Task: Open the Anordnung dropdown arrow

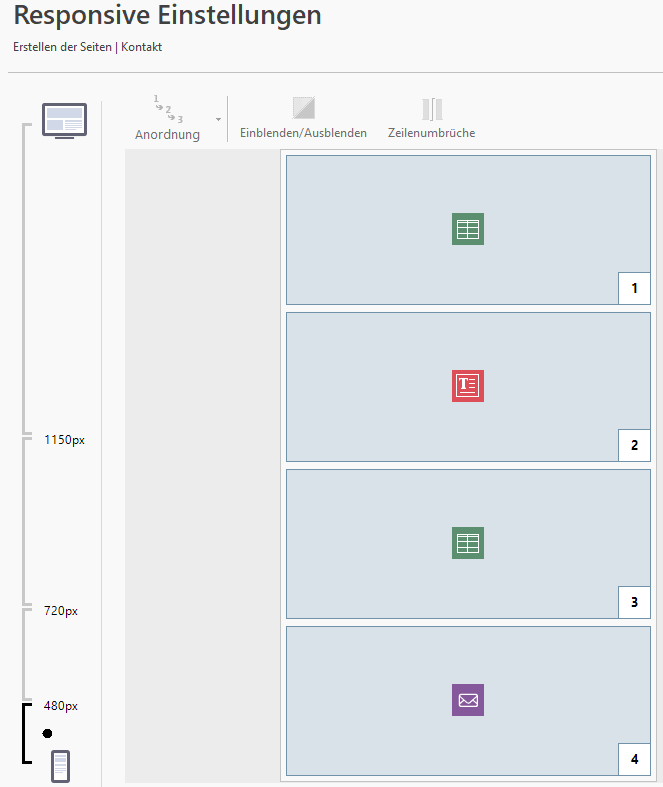Action: coord(218,120)
